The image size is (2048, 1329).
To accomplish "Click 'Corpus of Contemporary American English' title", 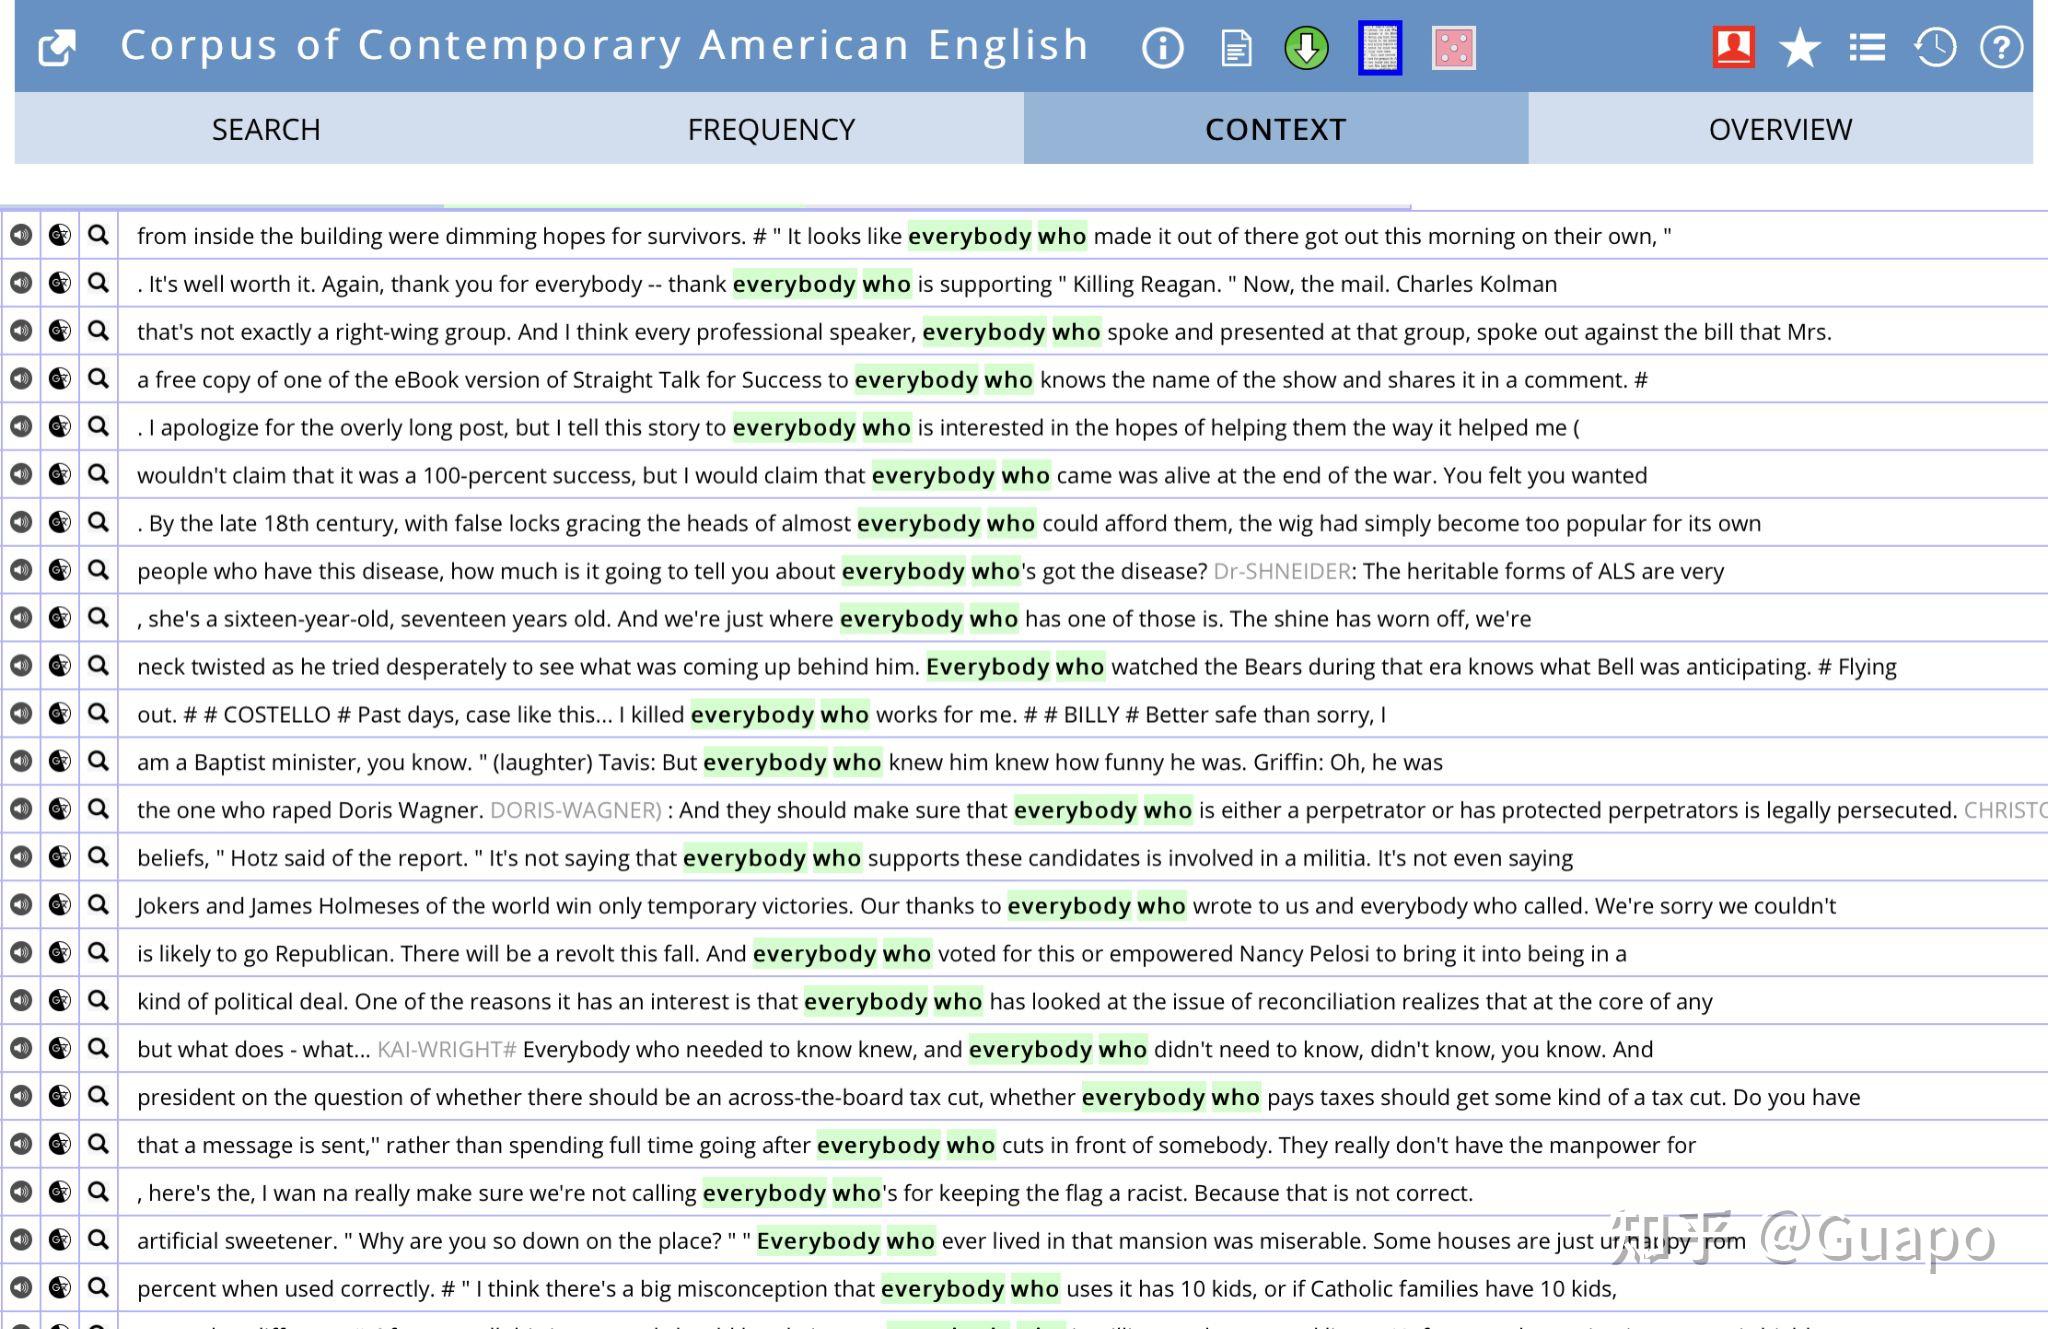I will [x=604, y=45].
